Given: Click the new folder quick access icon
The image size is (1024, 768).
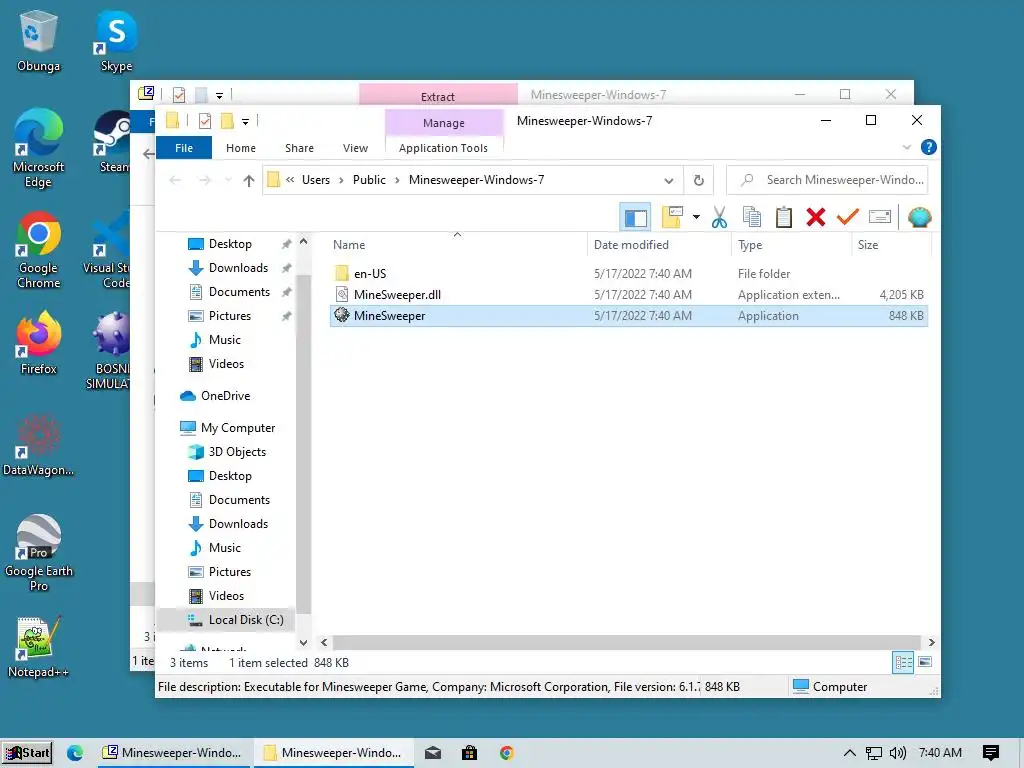Looking at the screenshot, I should click(227, 121).
